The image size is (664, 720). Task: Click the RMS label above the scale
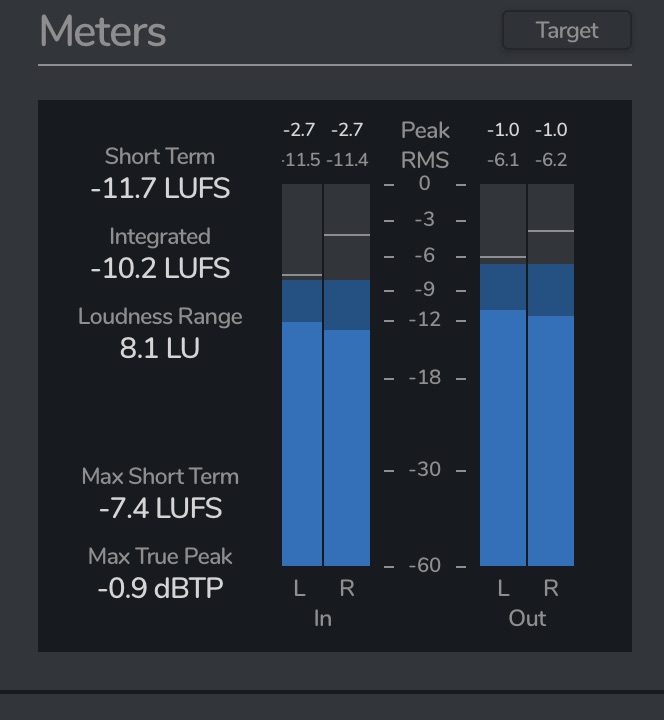pos(425,160)
